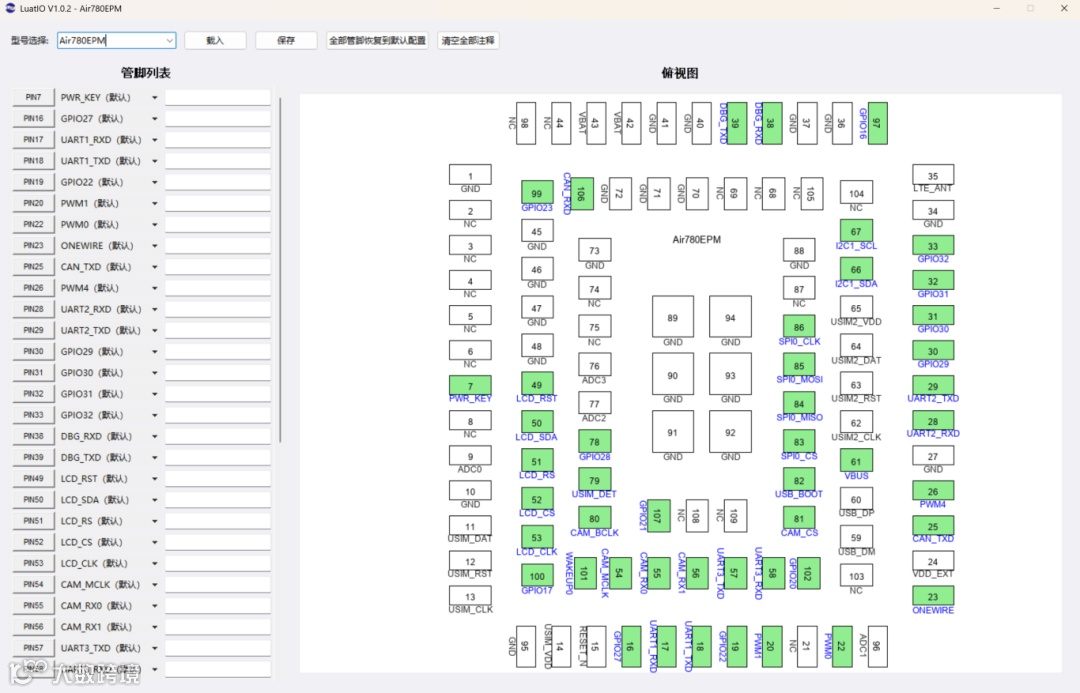1080x693 pixels.
Task: Select pin 23 ONEWIRE on chip diagram
Action: (933, 597)
